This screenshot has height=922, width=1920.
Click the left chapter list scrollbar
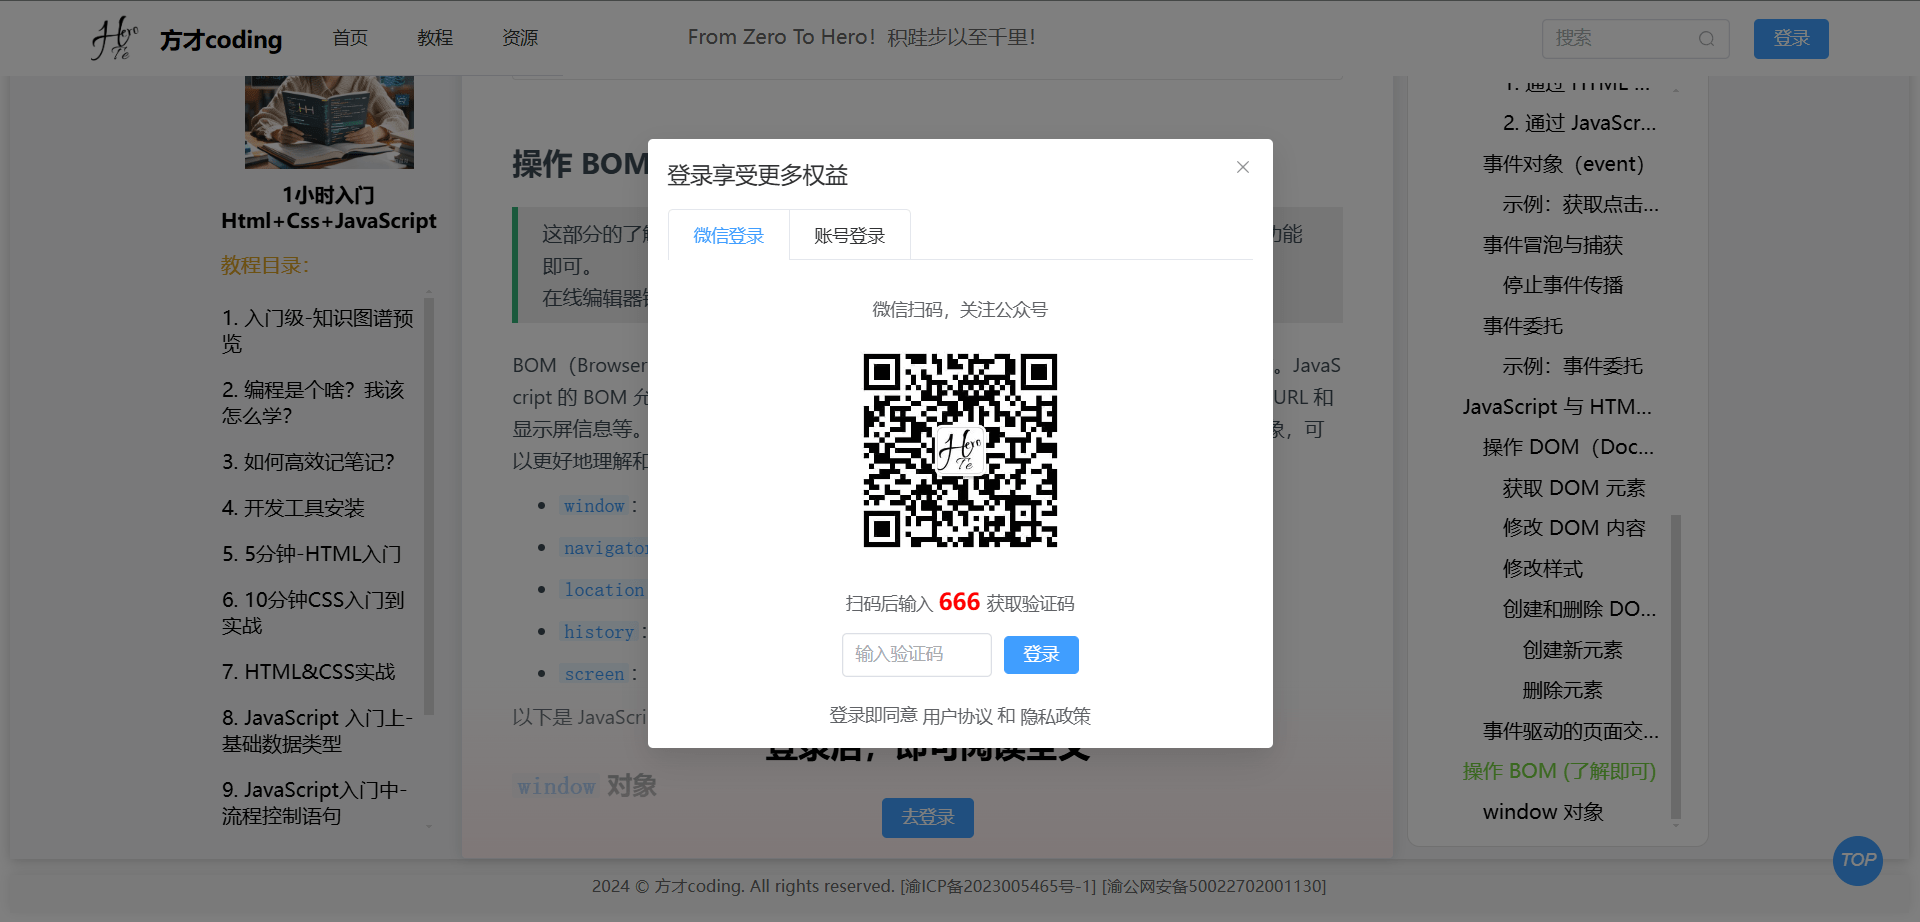pyautogui.click(x=429, y=505)
